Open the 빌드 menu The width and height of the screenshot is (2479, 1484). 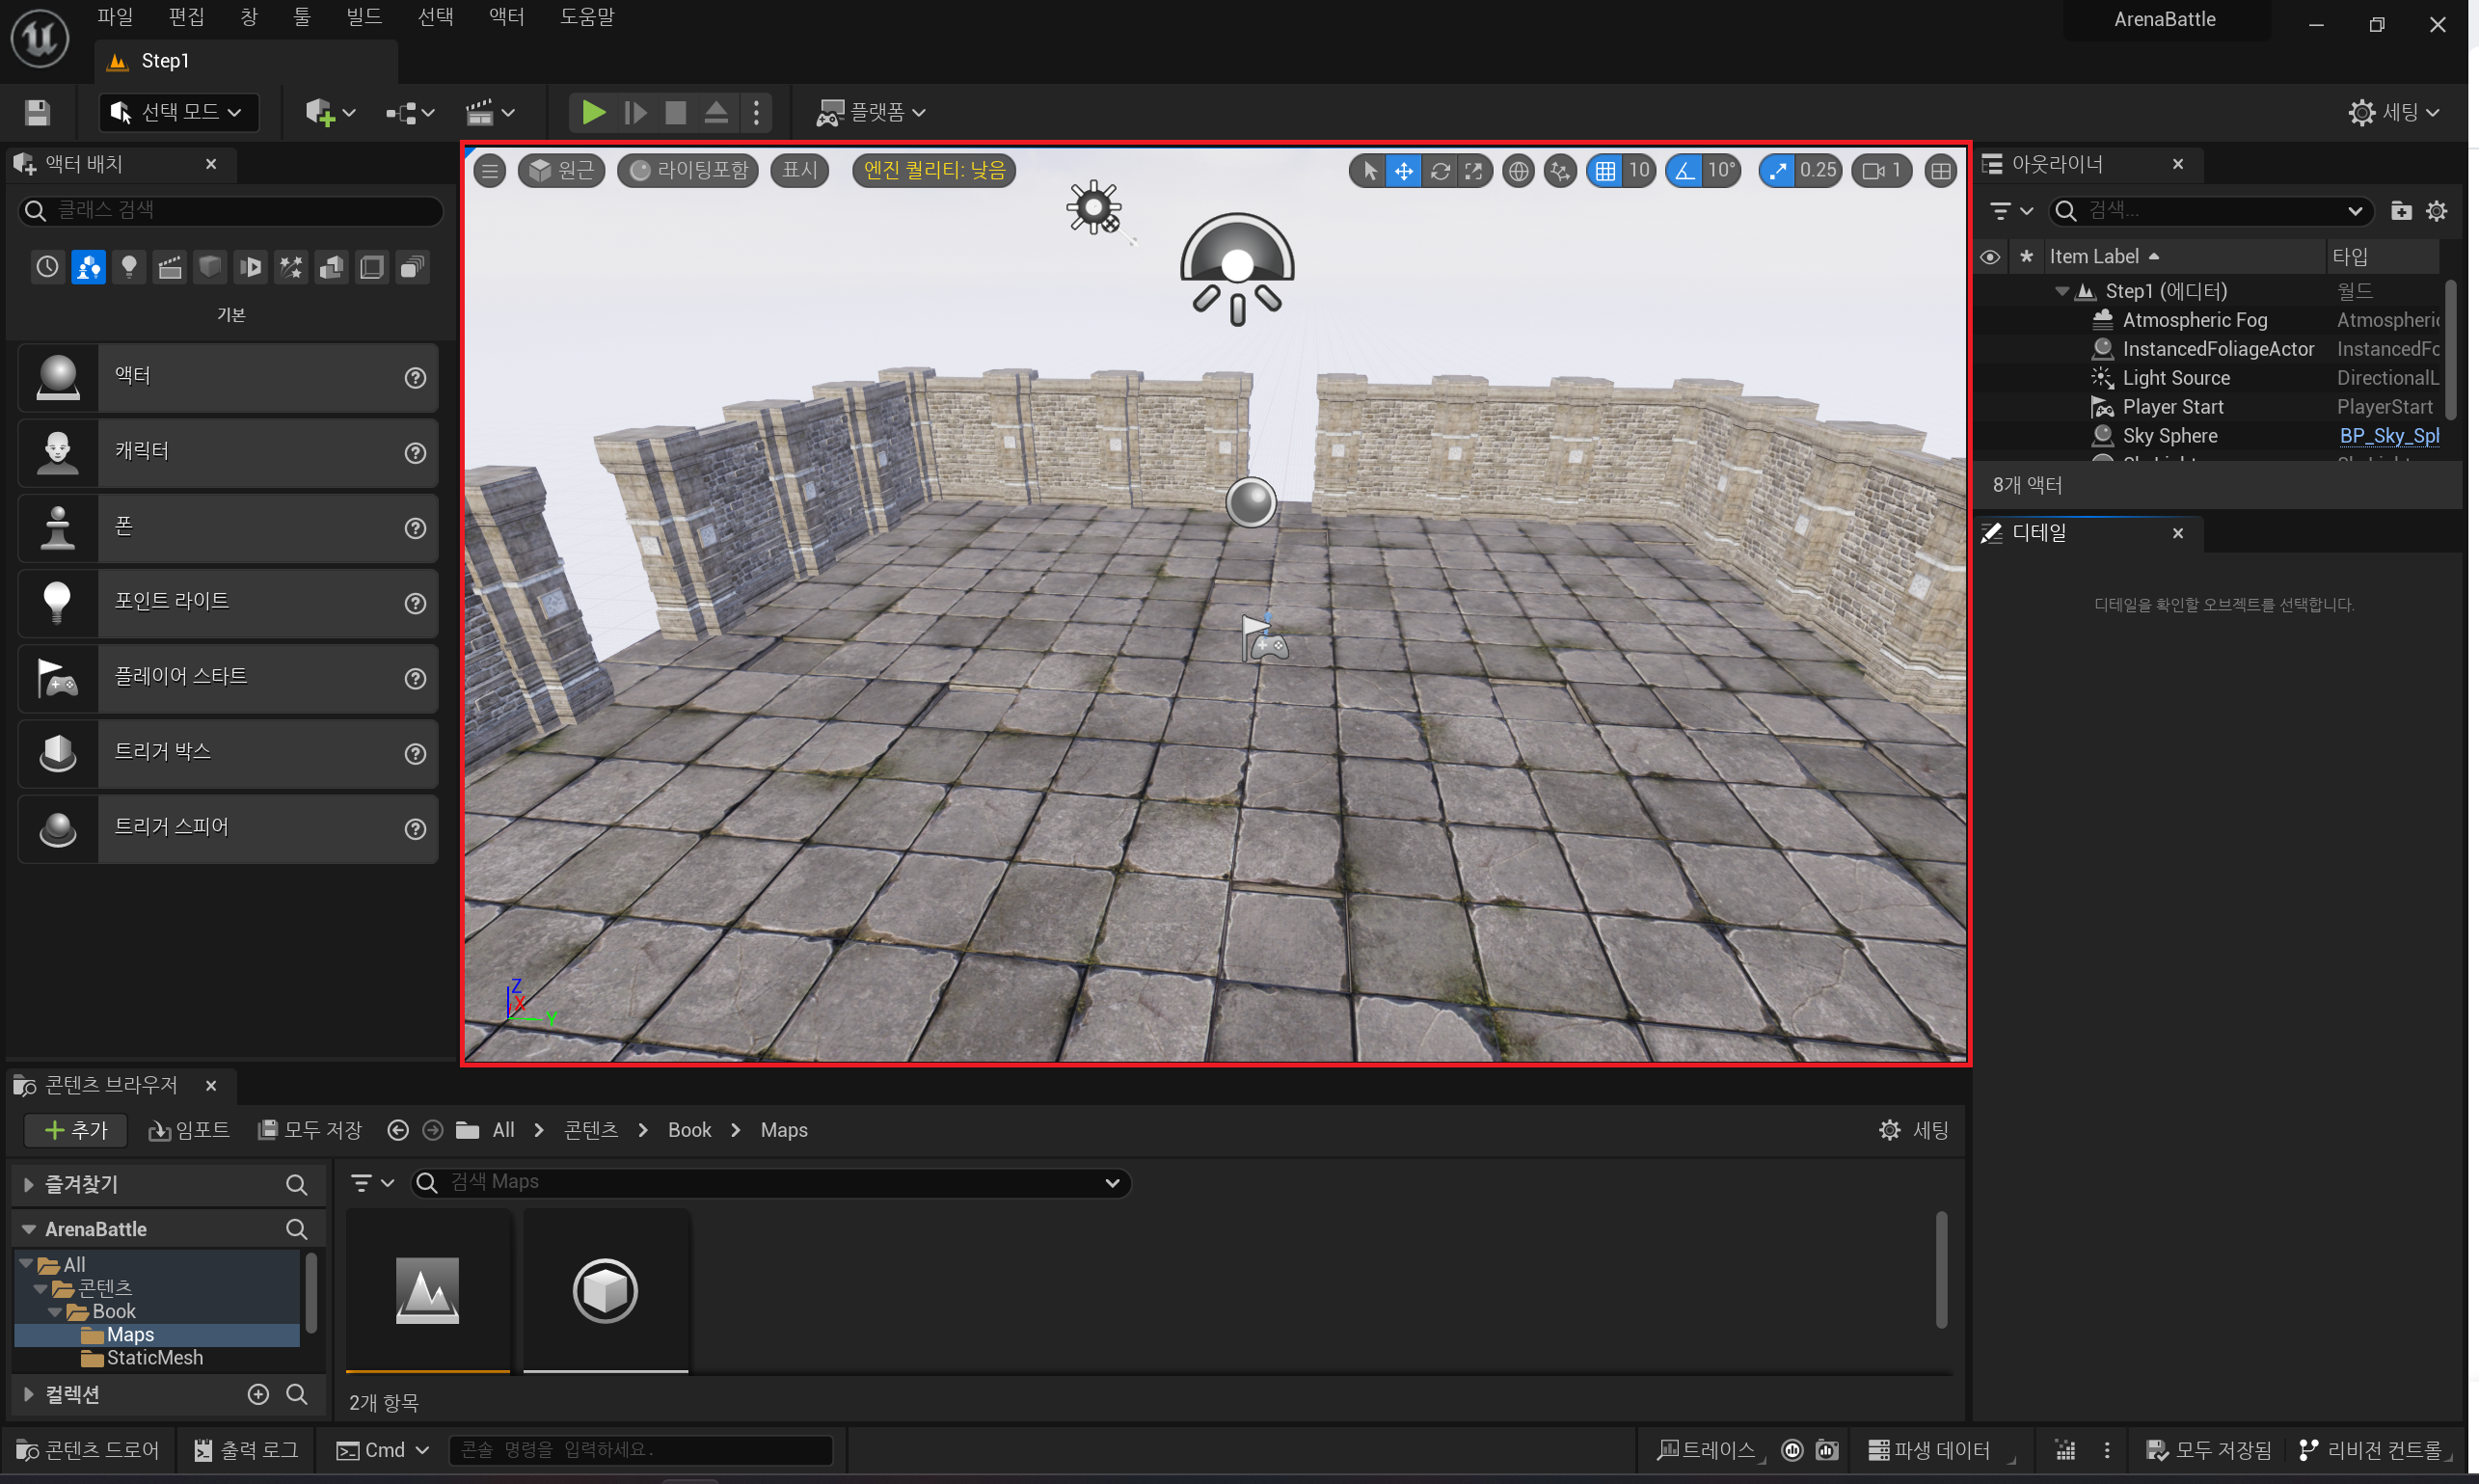[364, 17]
